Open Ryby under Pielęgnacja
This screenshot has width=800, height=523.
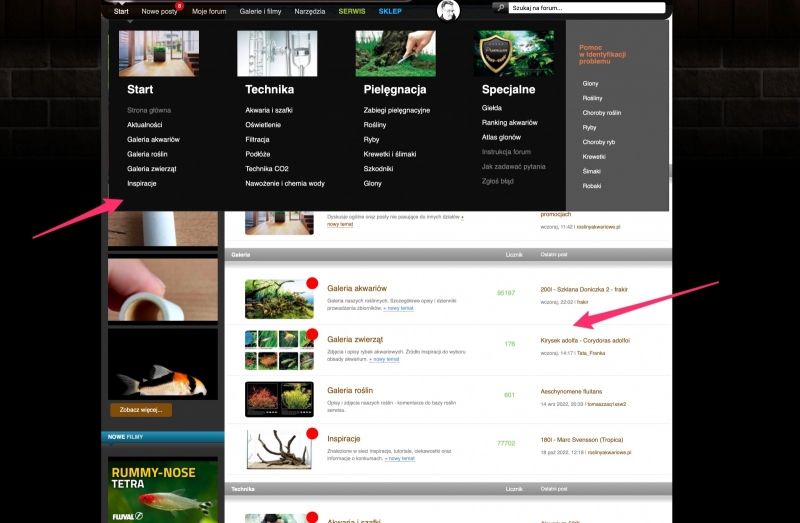371,139
